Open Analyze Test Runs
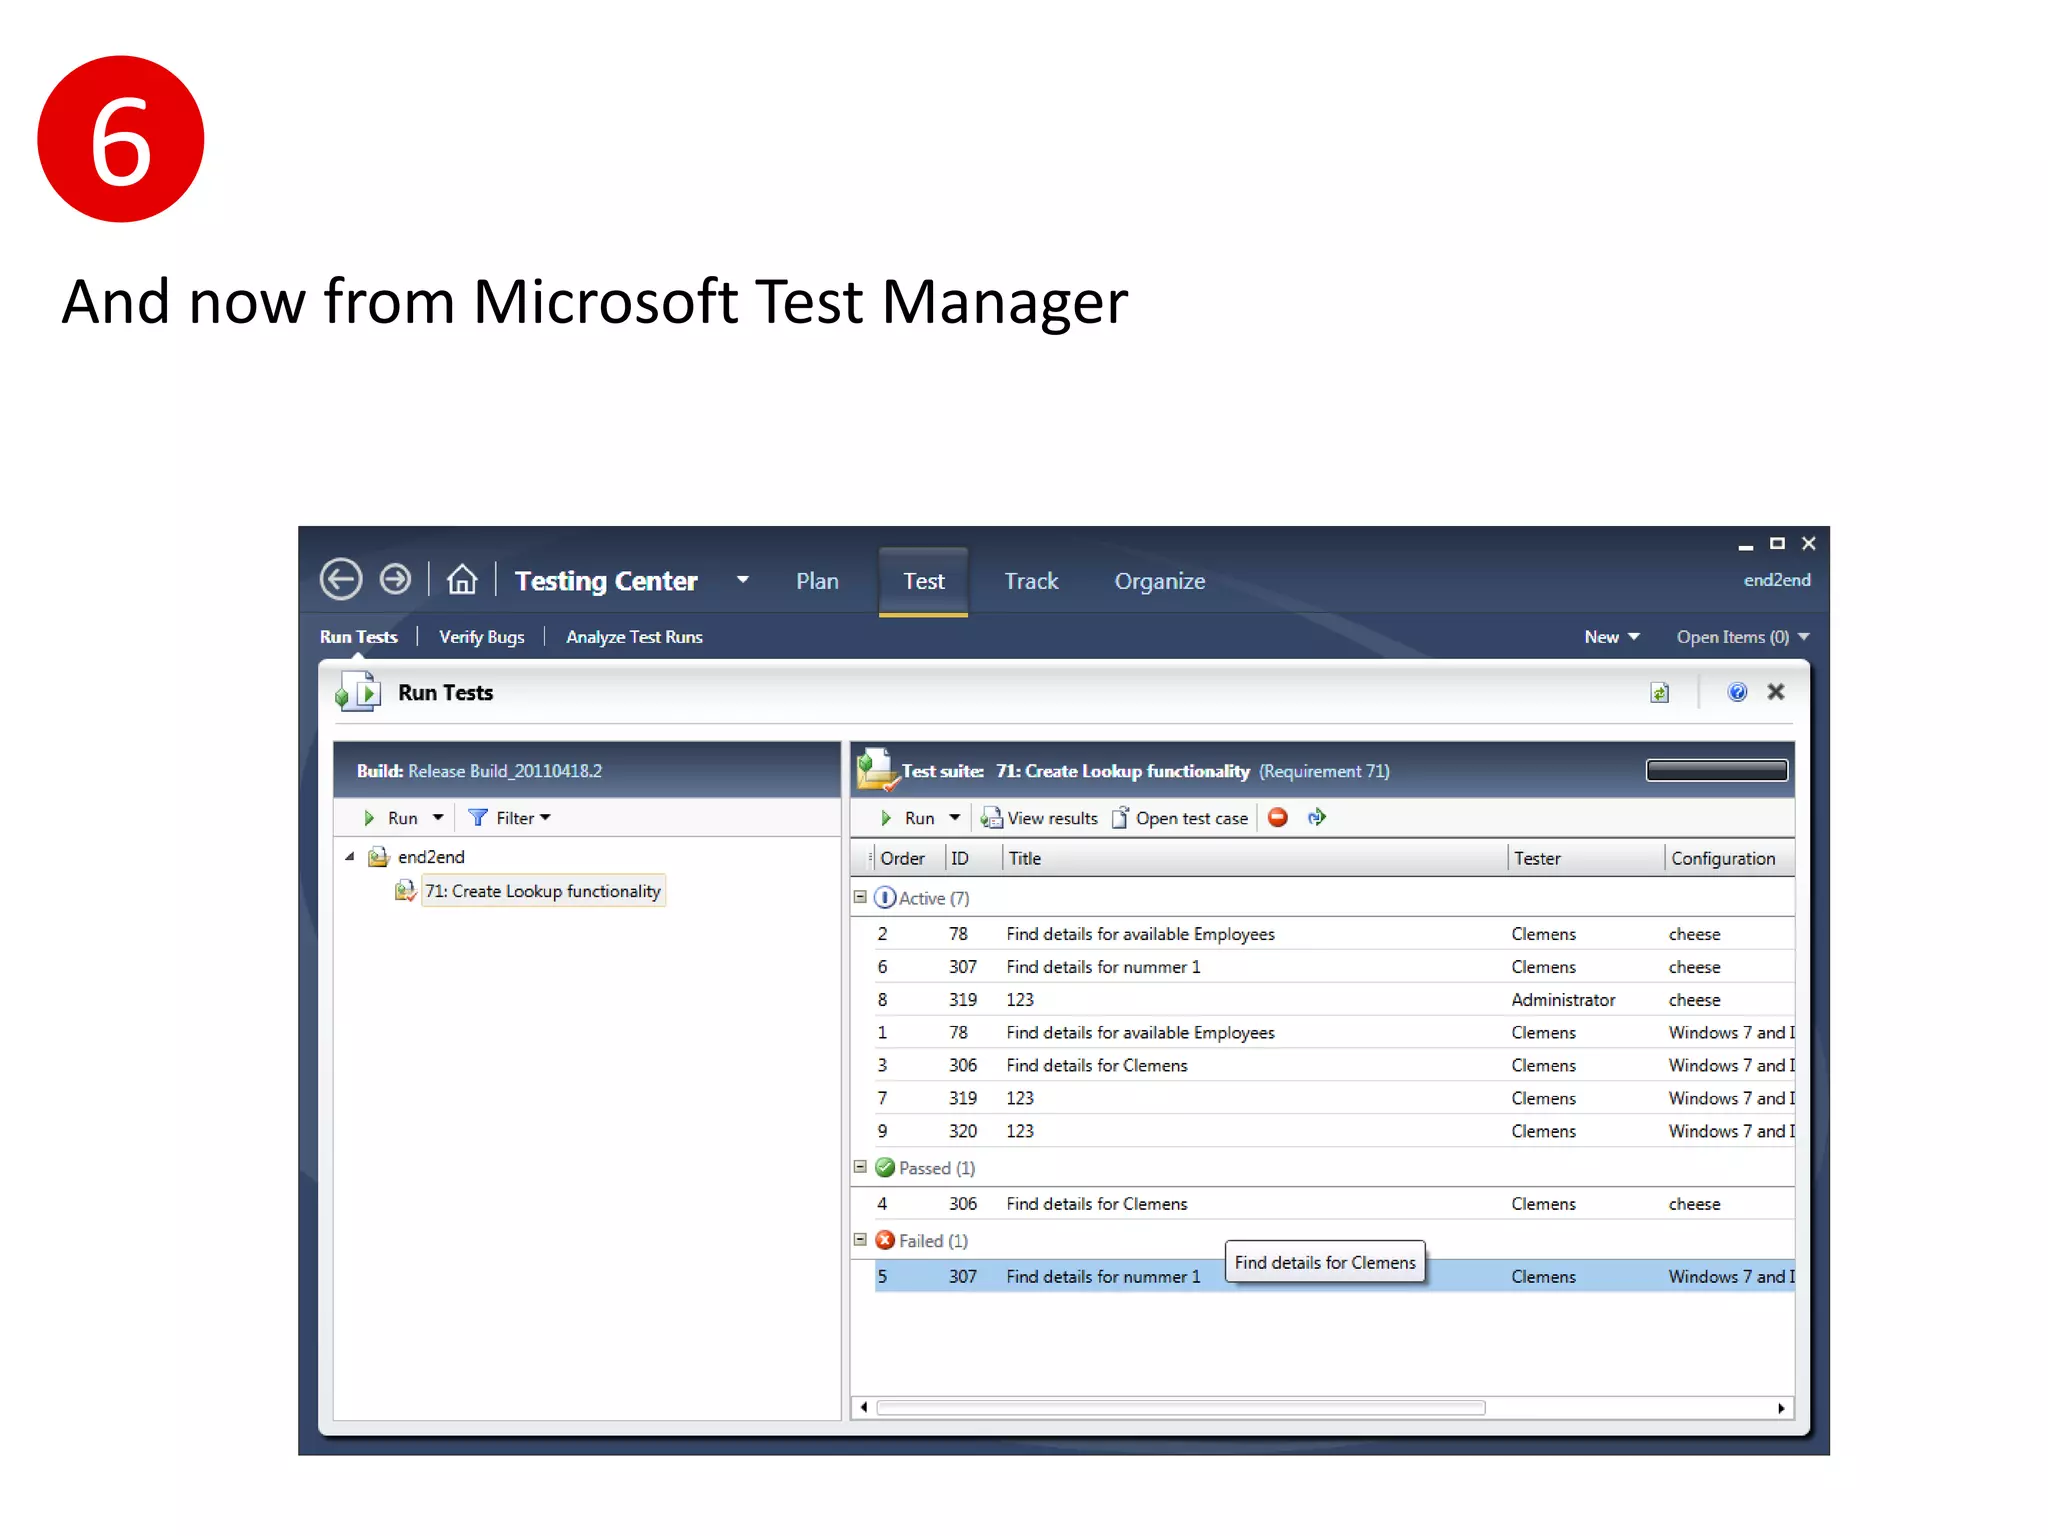The image size is (2048, 1536). click(x=634, y=637)
